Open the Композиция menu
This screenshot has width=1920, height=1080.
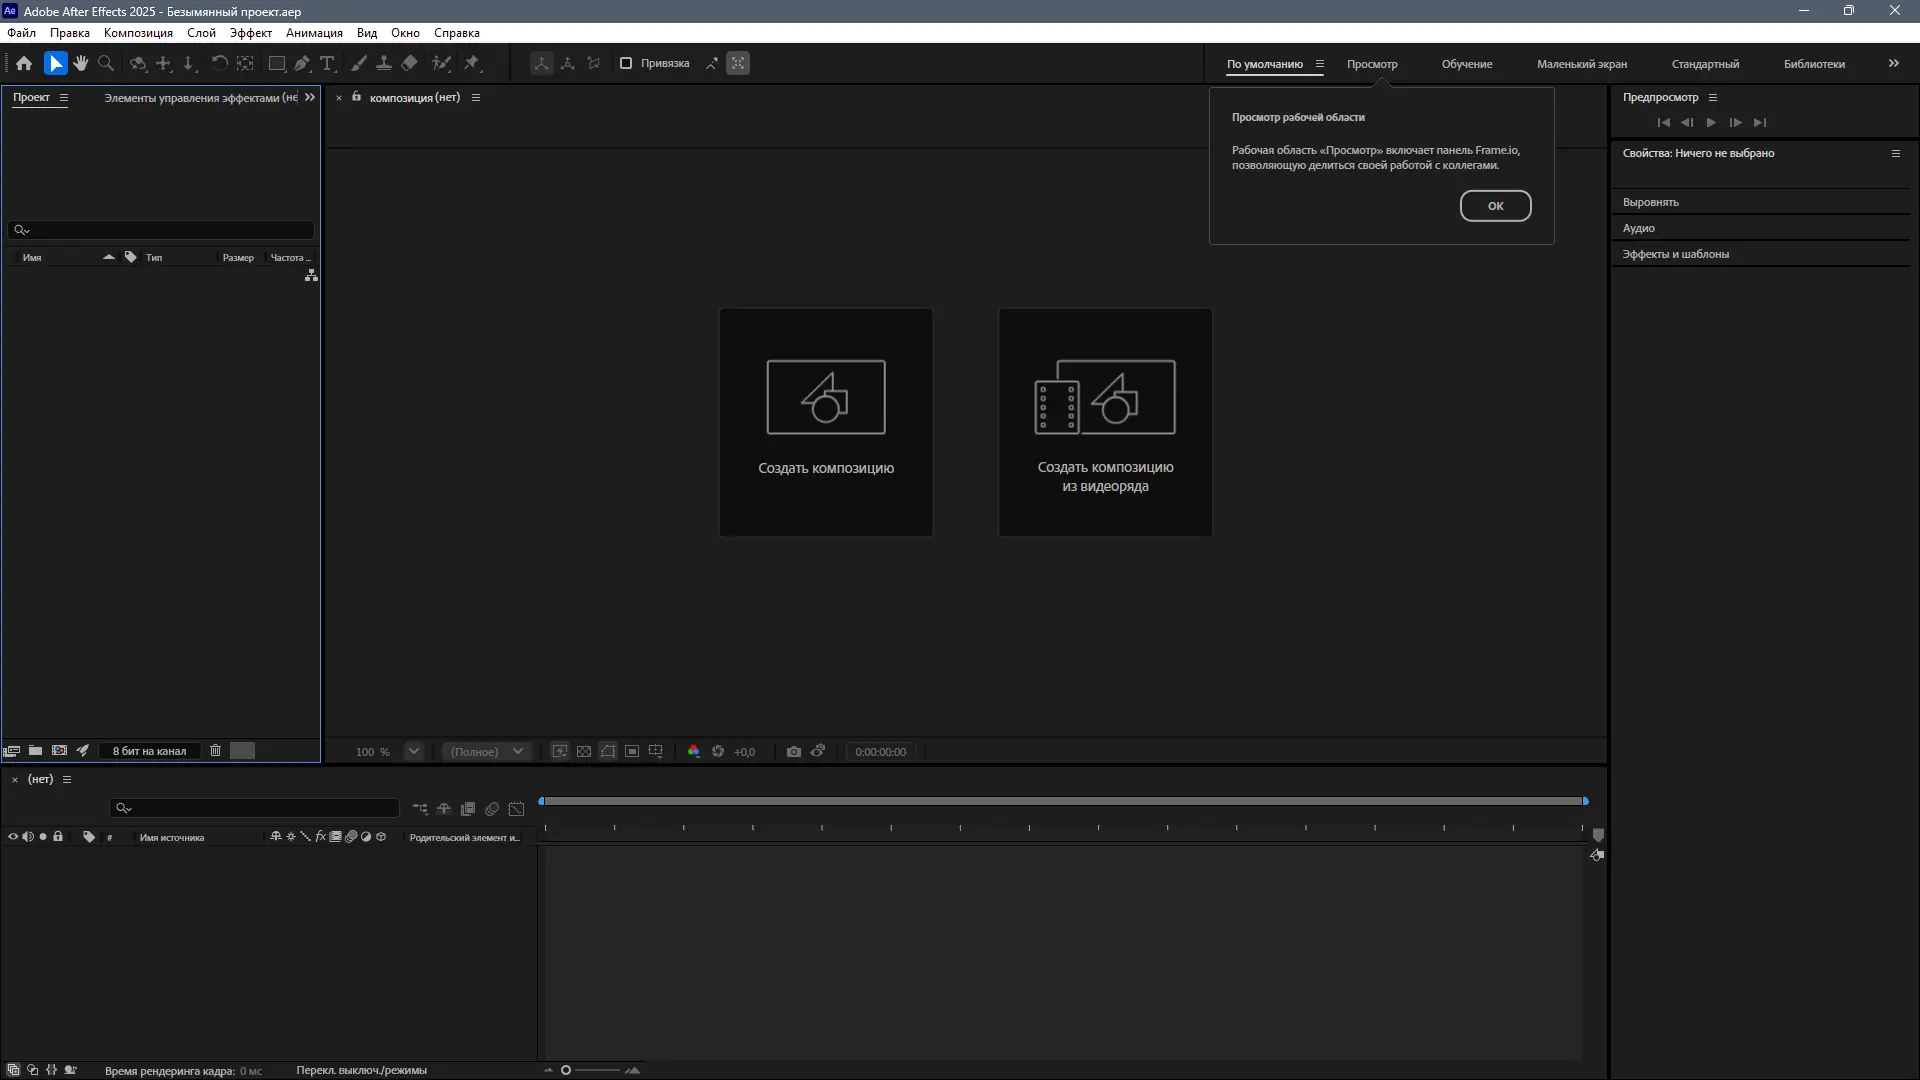pos(137,32)
